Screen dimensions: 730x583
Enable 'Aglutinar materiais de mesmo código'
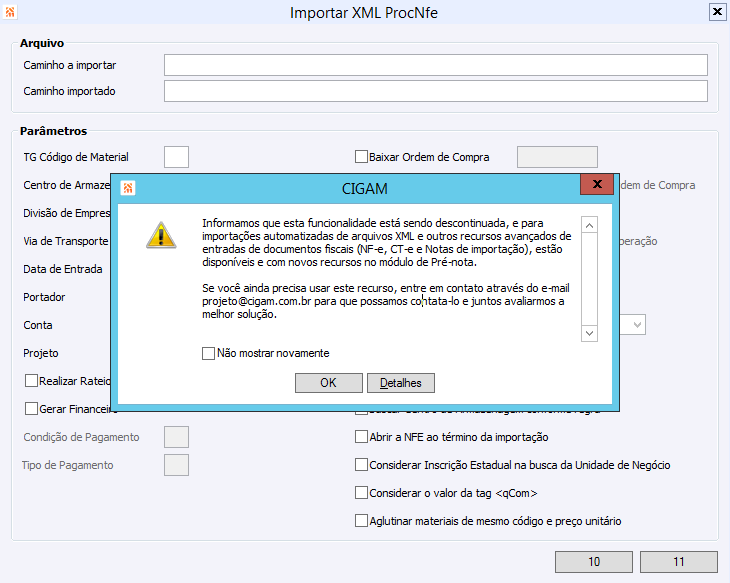pos(361,521)
